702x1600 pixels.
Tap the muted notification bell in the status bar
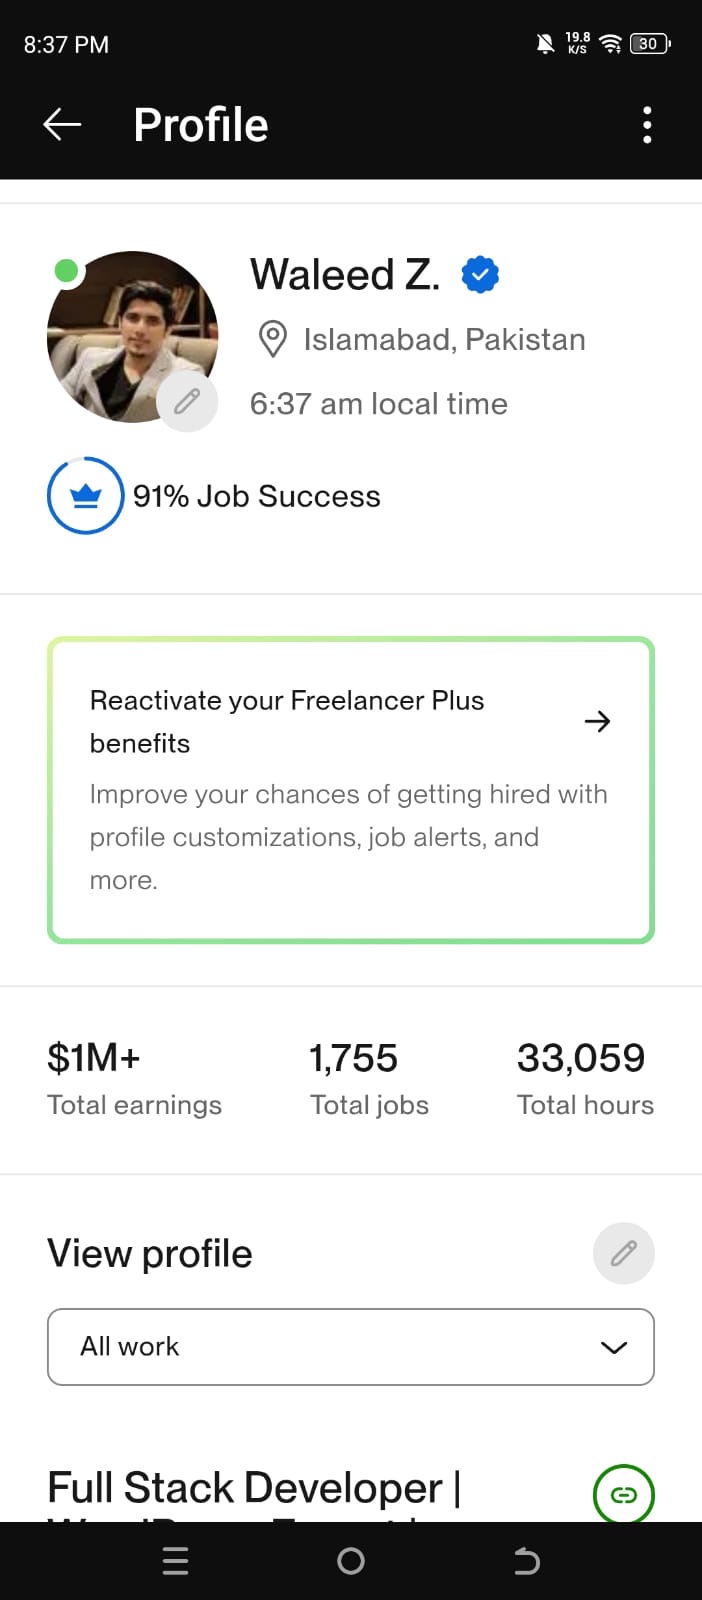[x=544, y=44]
